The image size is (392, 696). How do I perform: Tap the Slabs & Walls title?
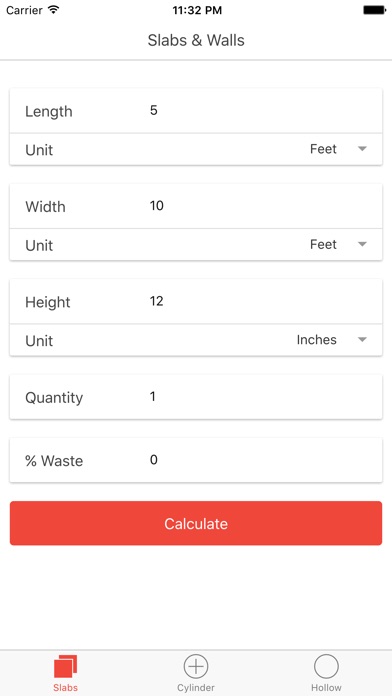pyautogui.click(x=196, y=40)
